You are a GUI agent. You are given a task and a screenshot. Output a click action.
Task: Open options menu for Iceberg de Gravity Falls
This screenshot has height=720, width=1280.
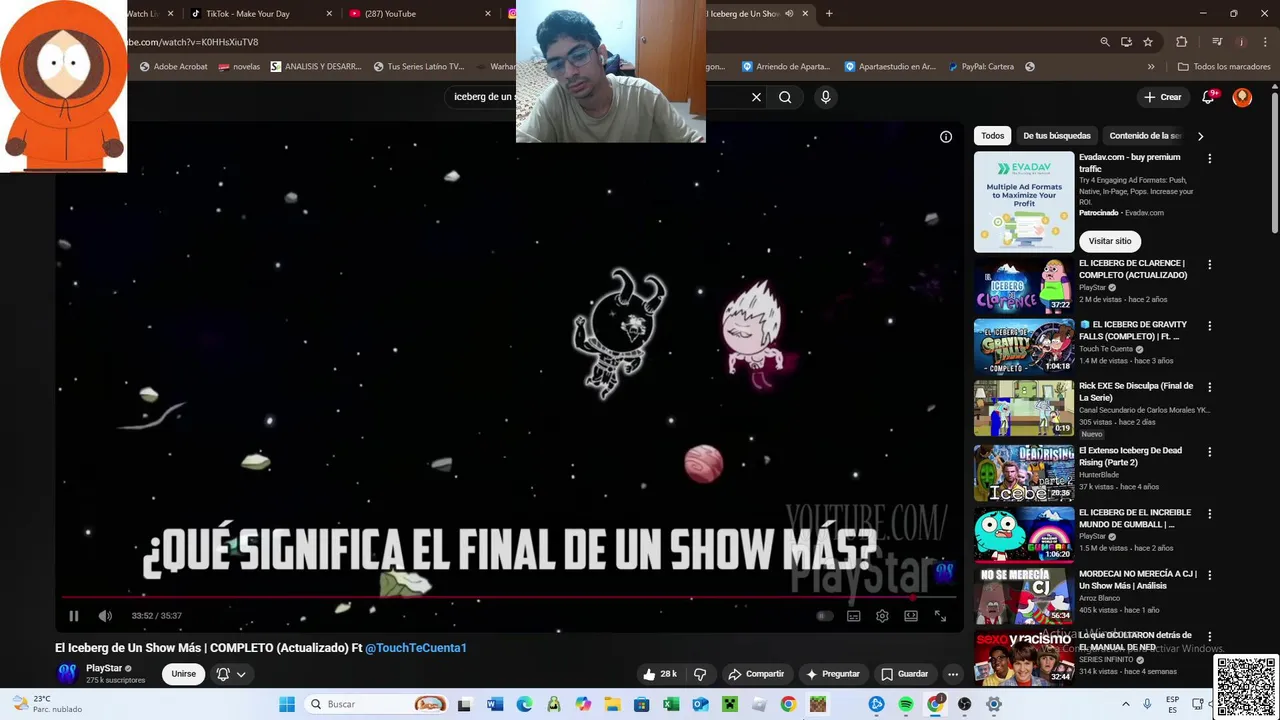[1209, 326]
